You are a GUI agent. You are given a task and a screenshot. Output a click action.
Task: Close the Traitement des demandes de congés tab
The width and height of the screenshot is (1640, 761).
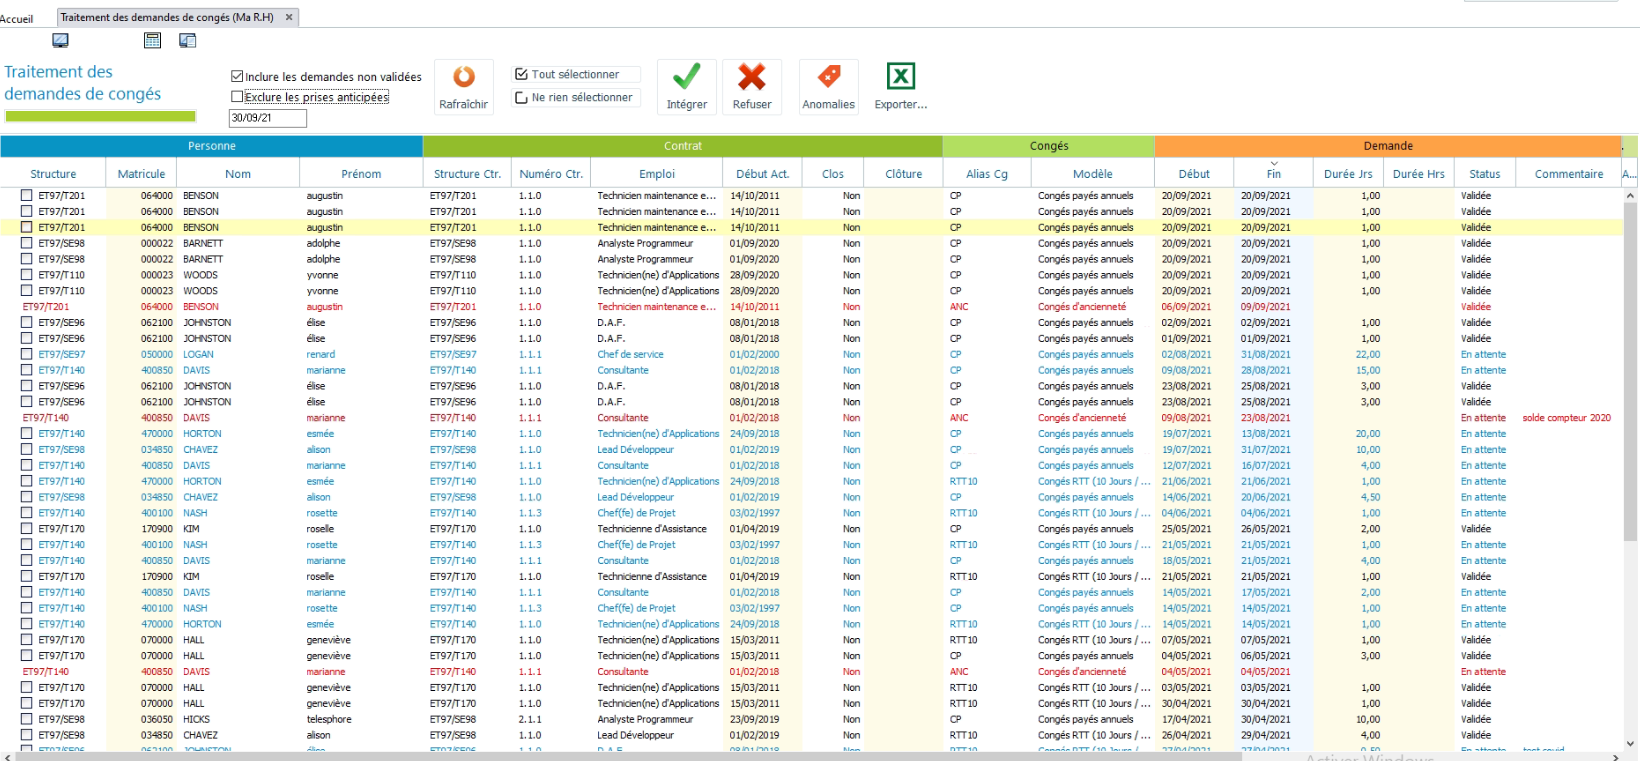tap(289, 17)
